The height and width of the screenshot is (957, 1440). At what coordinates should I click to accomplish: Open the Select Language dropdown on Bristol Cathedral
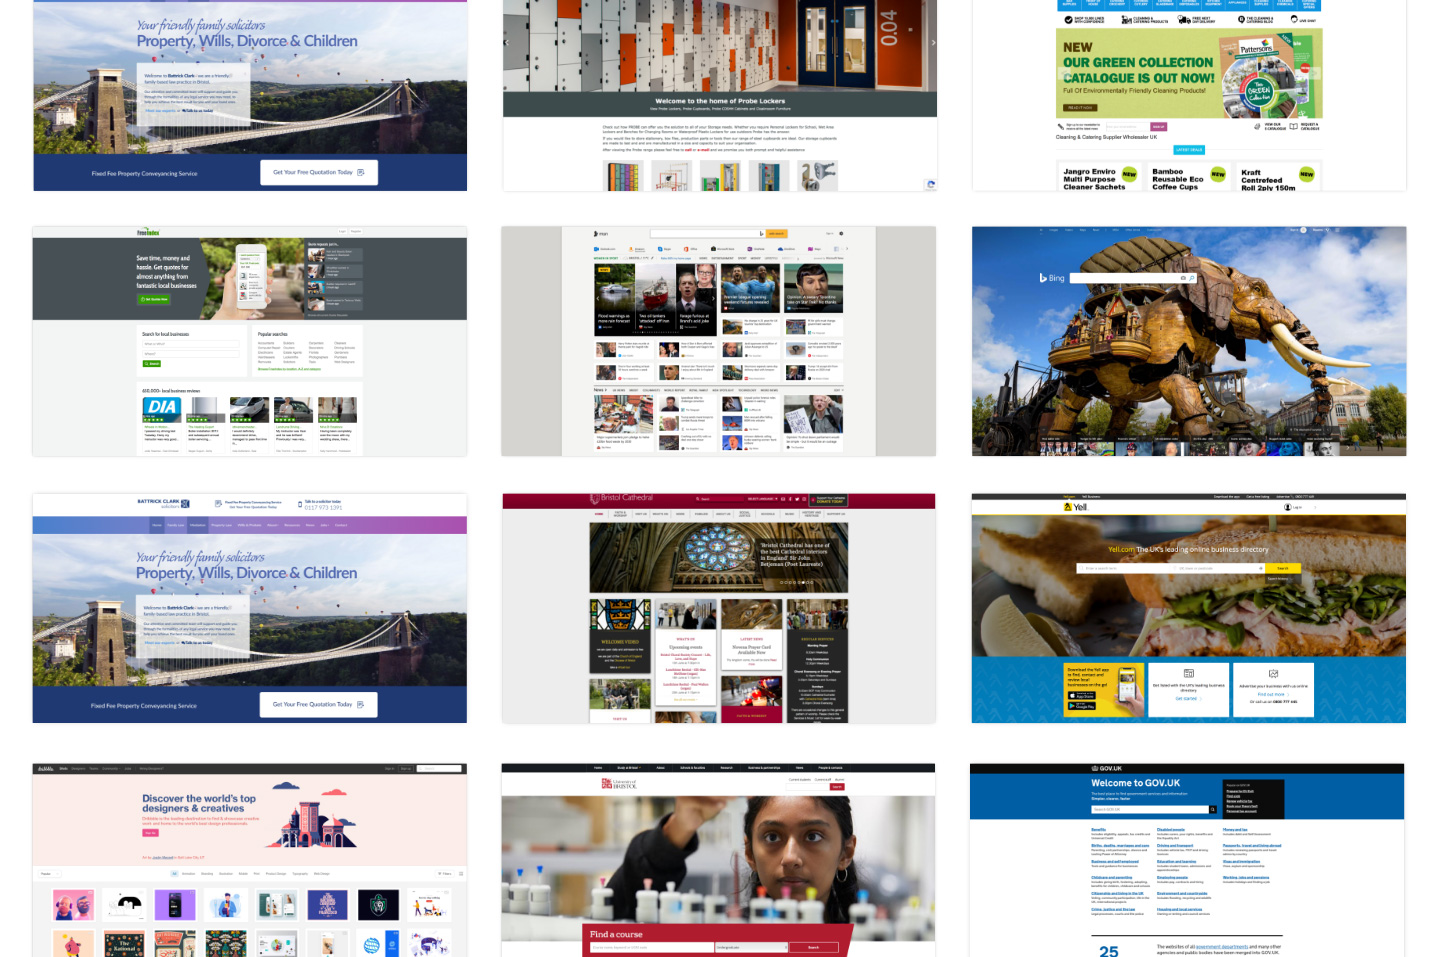pyautogui.click(x=762, y=499)
